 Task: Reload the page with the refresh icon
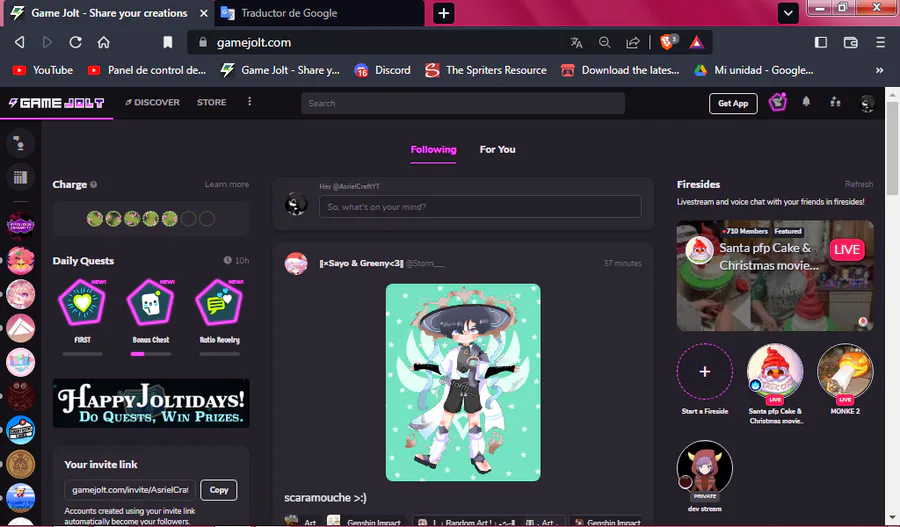75,42
